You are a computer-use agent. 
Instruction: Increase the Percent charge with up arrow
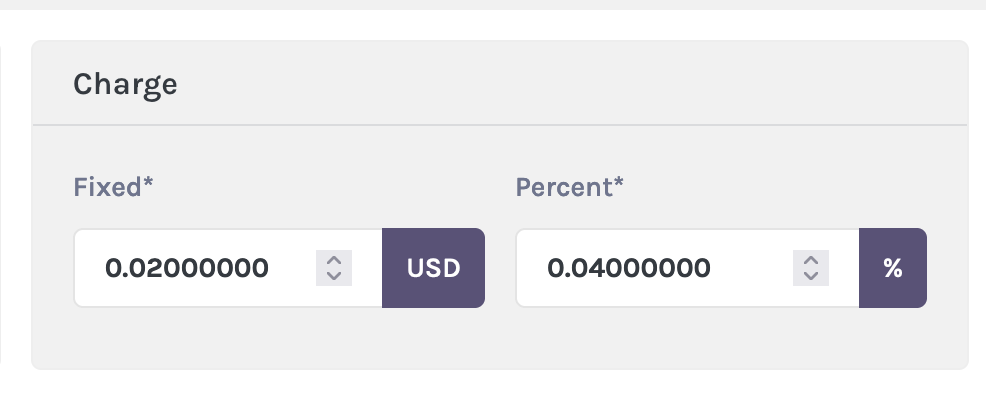[x=811, y=260]
